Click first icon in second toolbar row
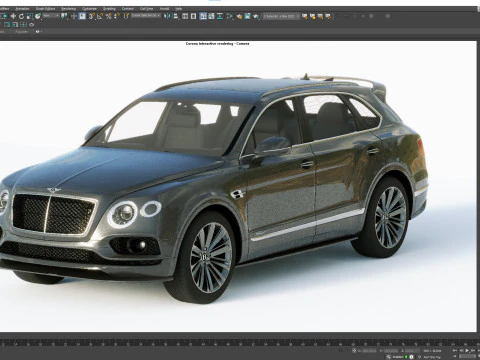Viewport: 480px width, 360px height. pyautogui.click(x=7, y=25)
